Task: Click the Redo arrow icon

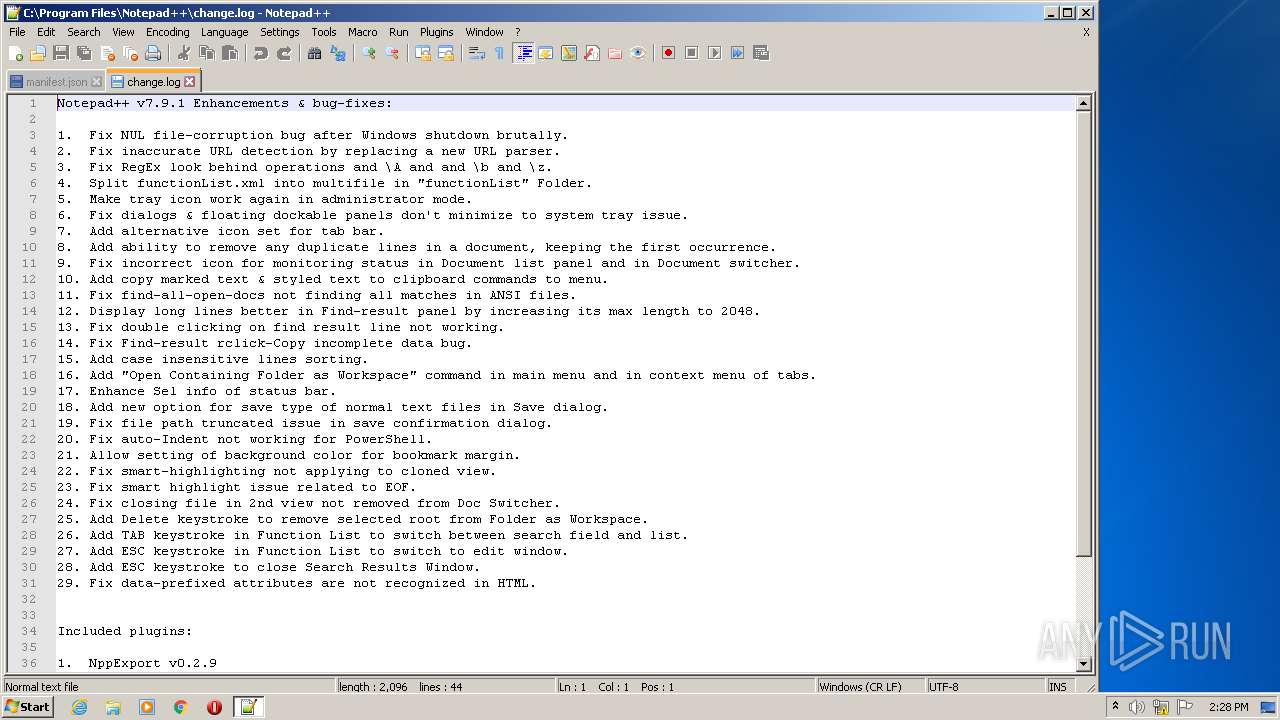Action: pos(284,53)
